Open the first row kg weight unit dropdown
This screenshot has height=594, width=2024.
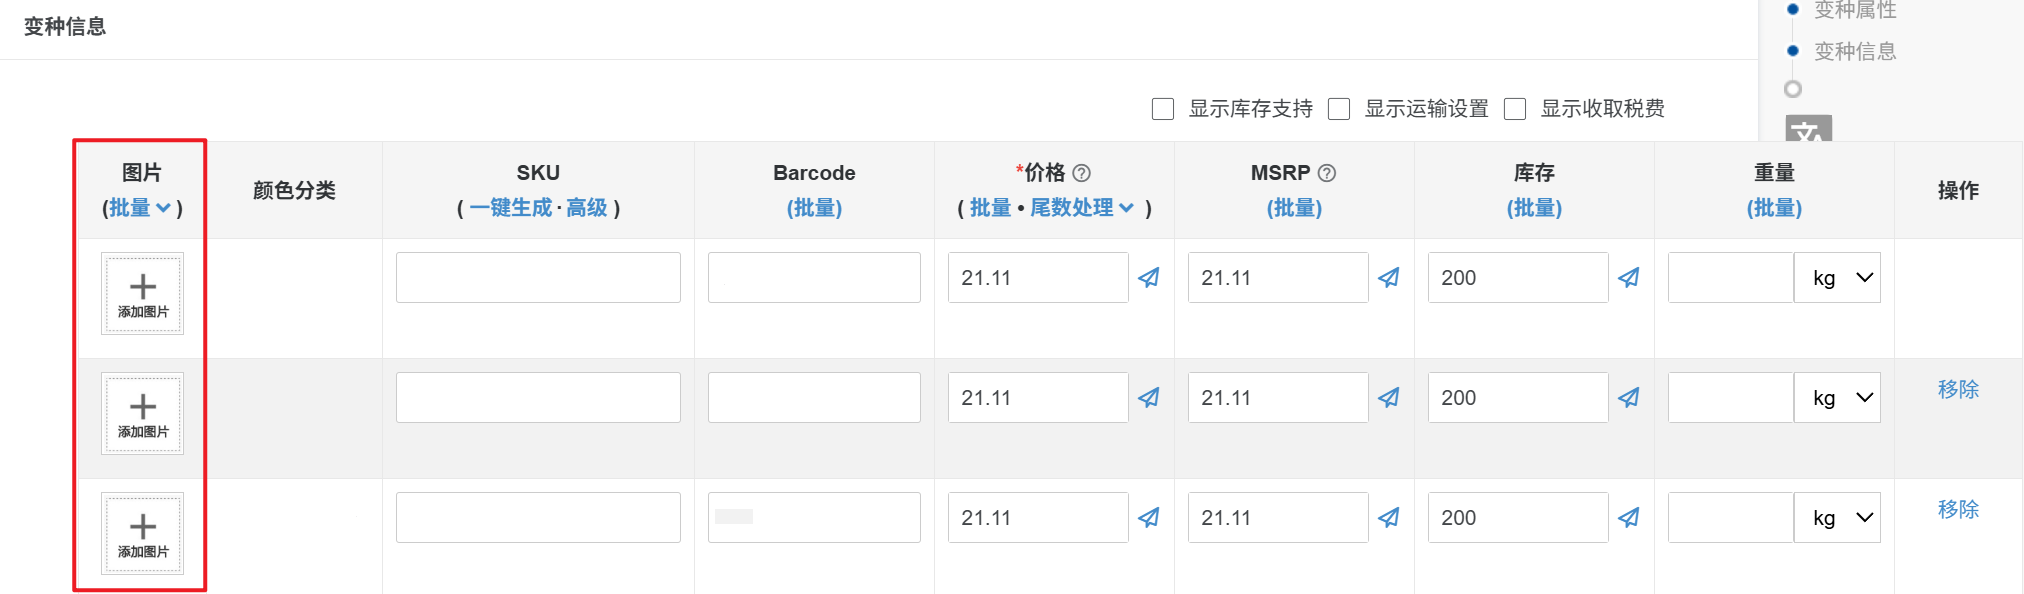(x=1837, y=278)
